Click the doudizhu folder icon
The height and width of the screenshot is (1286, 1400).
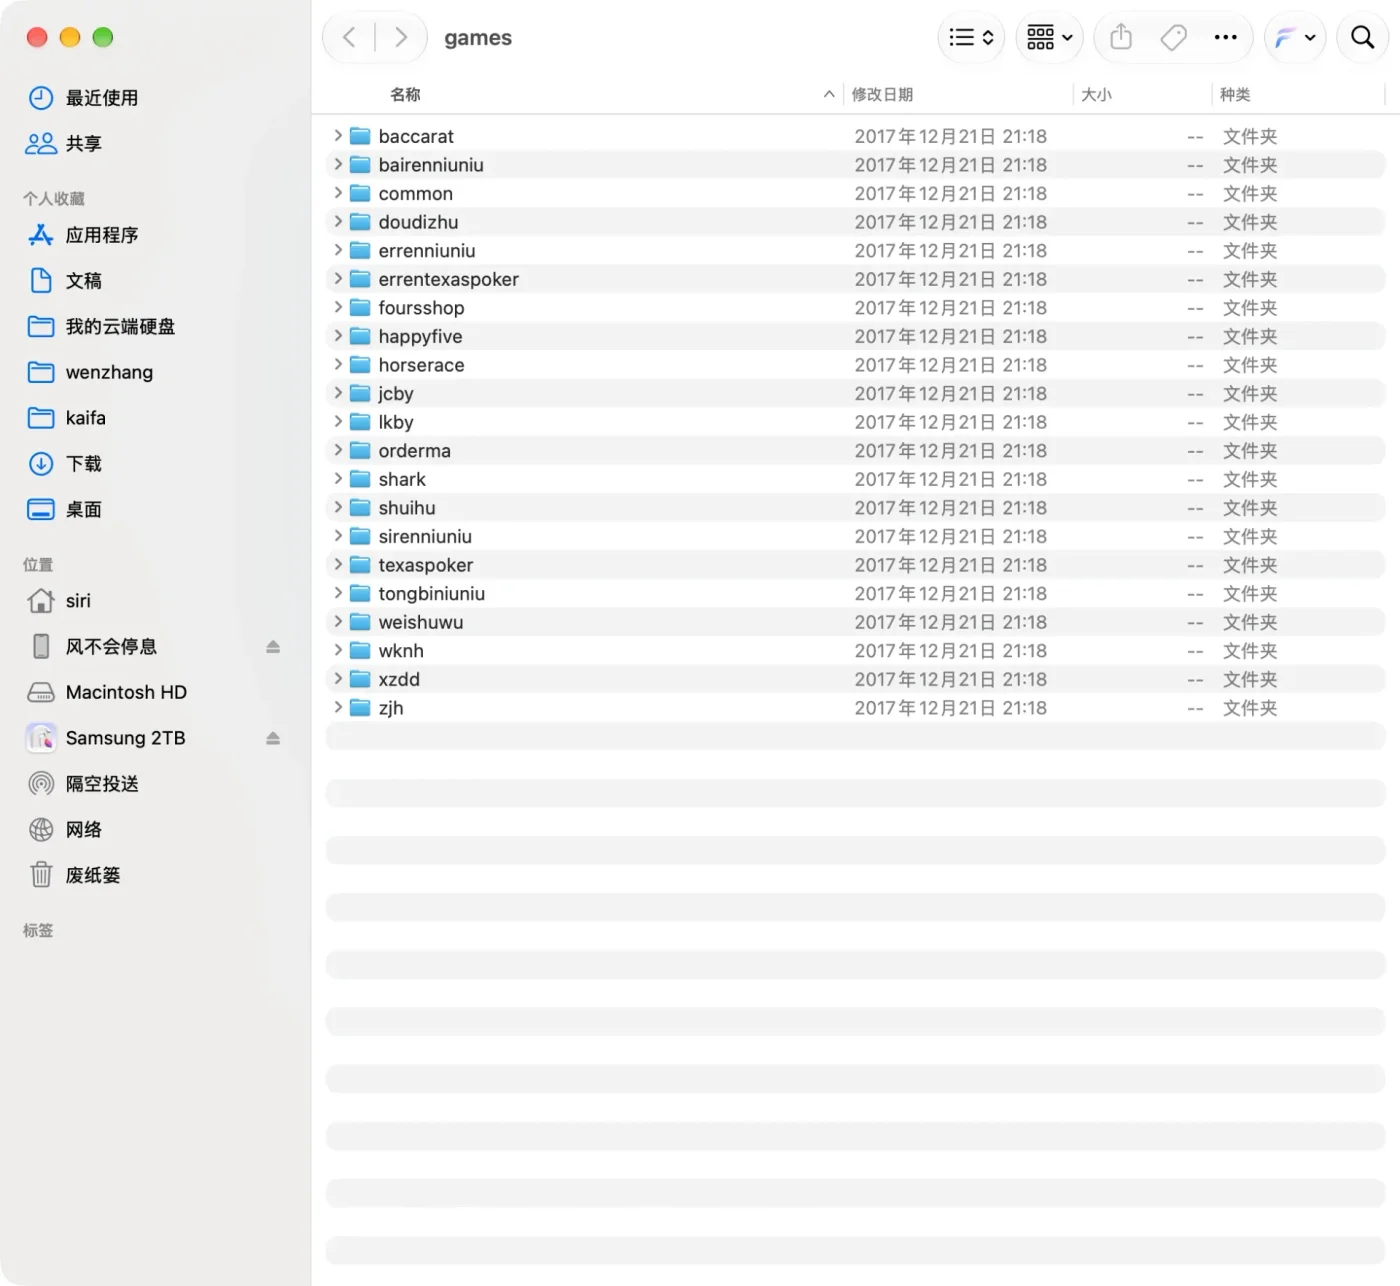pyautogui.click(x=360, y=222)
